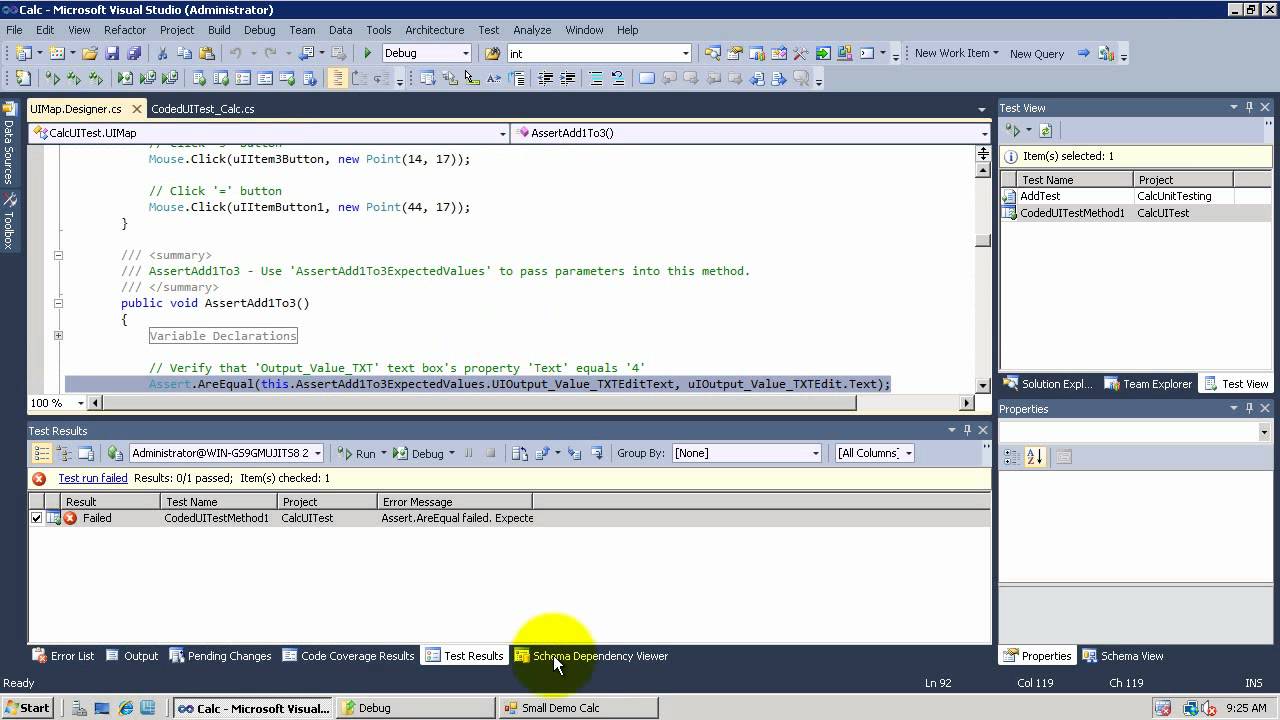Comment out selected lines icon

coord(596,78)
